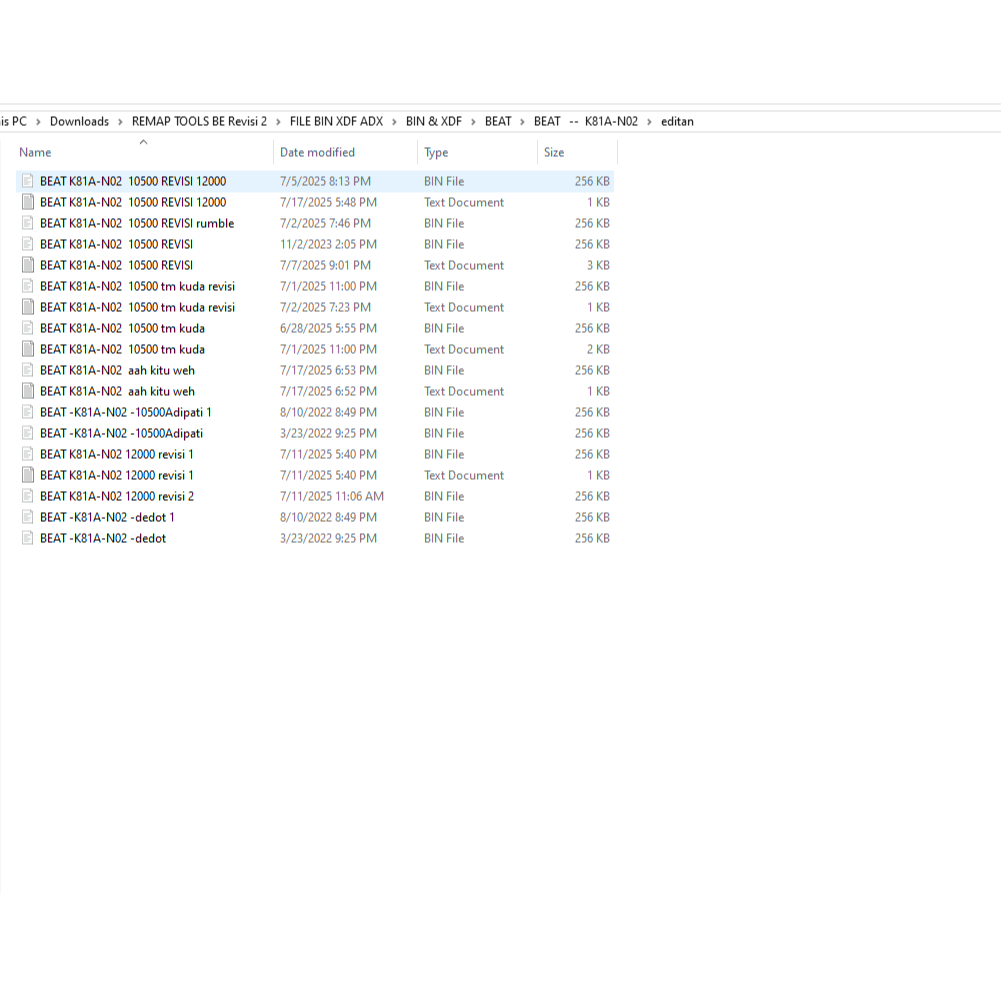Navigate to the editan breadcrumb item
The width and height of the screenshot is (1001, 1001).
click(677, 121)
